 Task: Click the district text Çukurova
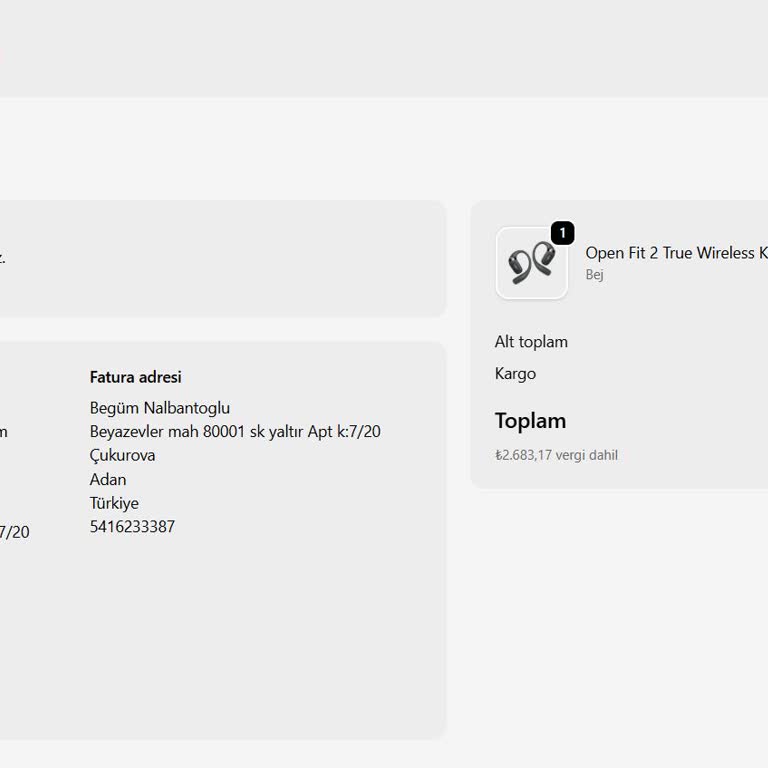point(122,456)
